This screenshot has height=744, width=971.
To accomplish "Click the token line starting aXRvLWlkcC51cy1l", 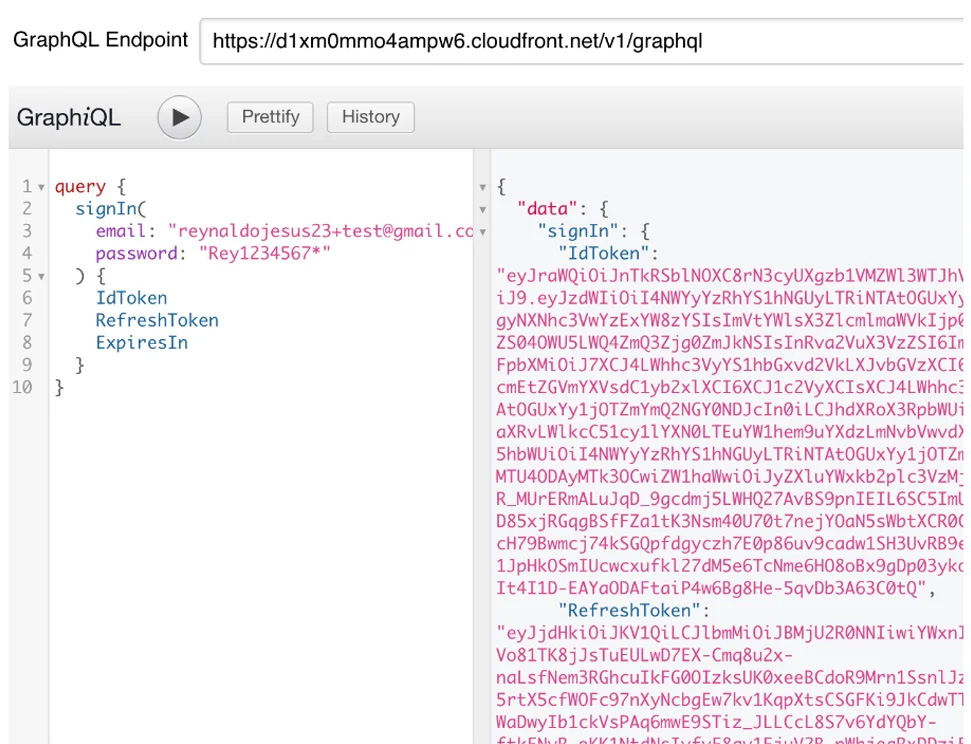I will coord(729,432).
